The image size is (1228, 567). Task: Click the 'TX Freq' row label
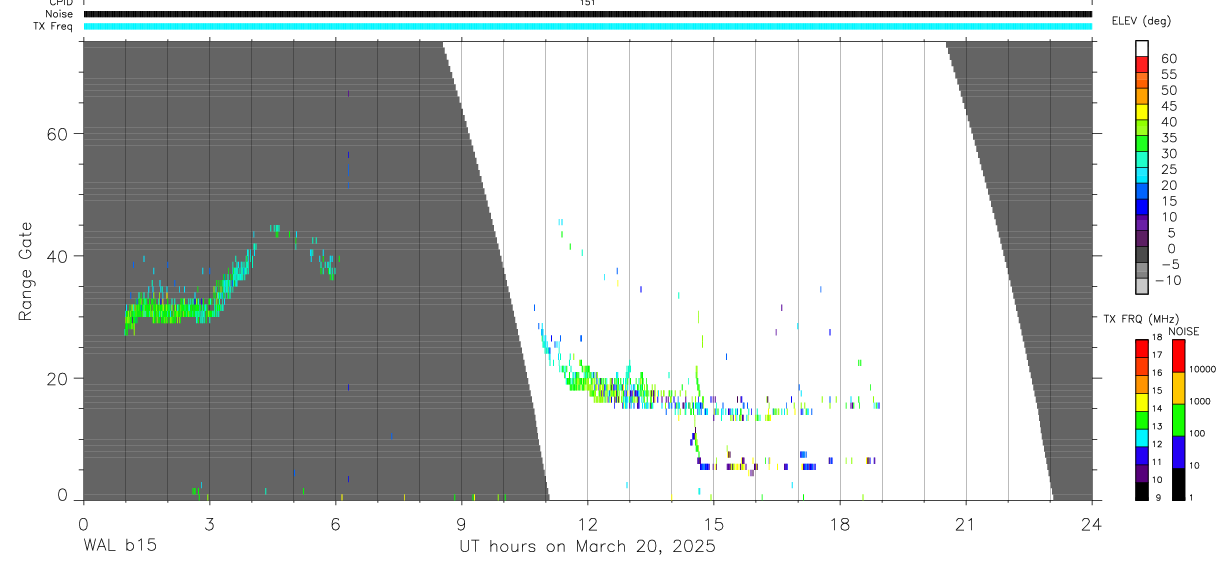pyautogui.click(x=53, y=26)
